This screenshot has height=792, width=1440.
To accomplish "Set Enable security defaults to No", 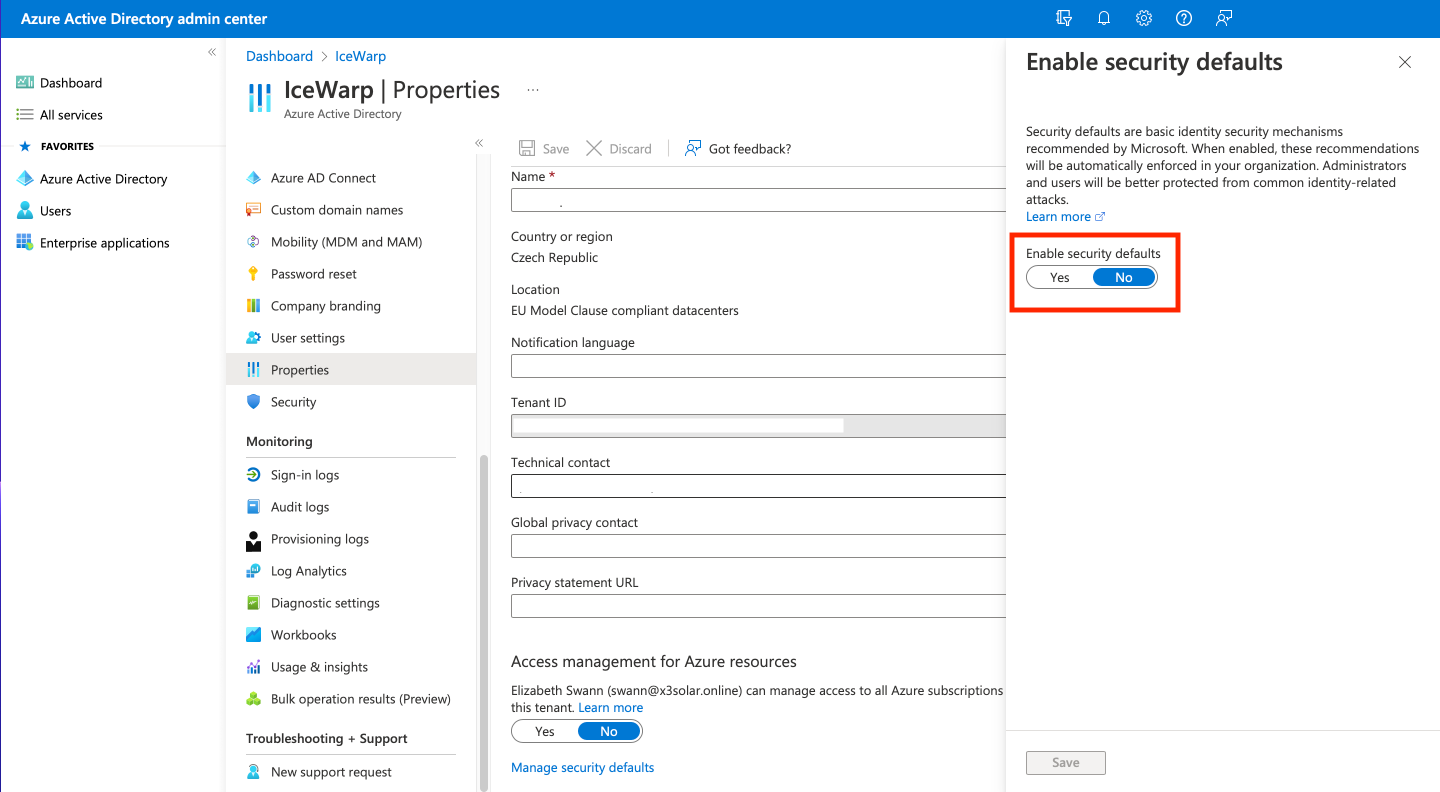I will 1124,277.
